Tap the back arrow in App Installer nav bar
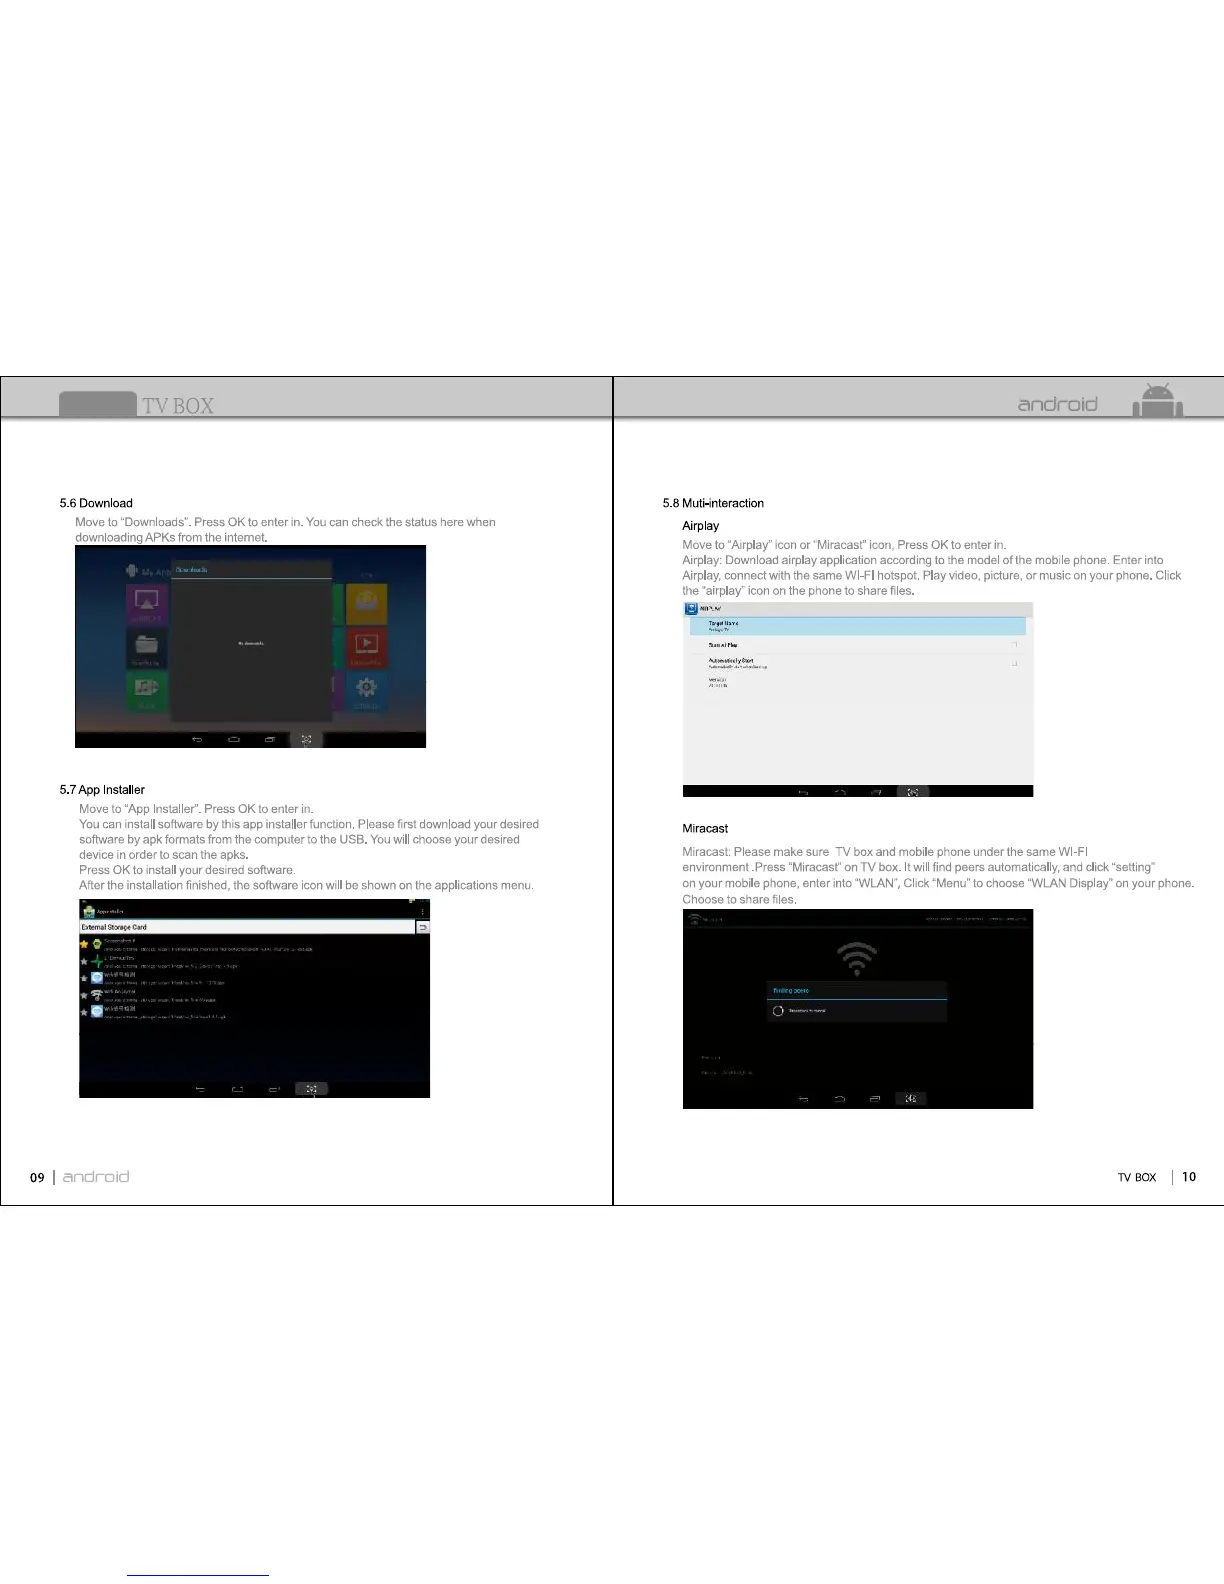 [x=200, y=1089]
